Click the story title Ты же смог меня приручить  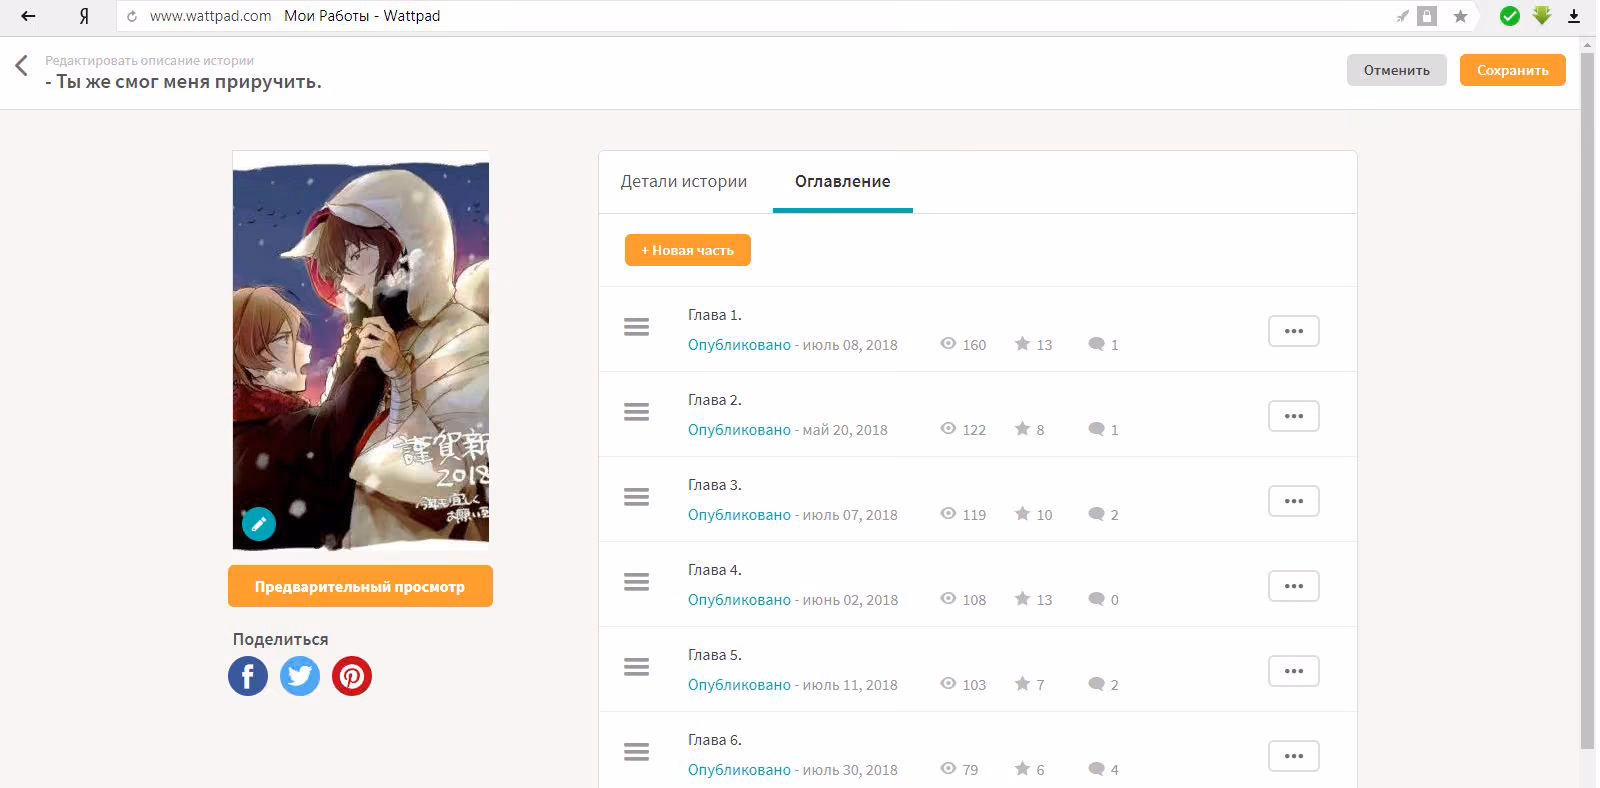click(x=184, y=82)
